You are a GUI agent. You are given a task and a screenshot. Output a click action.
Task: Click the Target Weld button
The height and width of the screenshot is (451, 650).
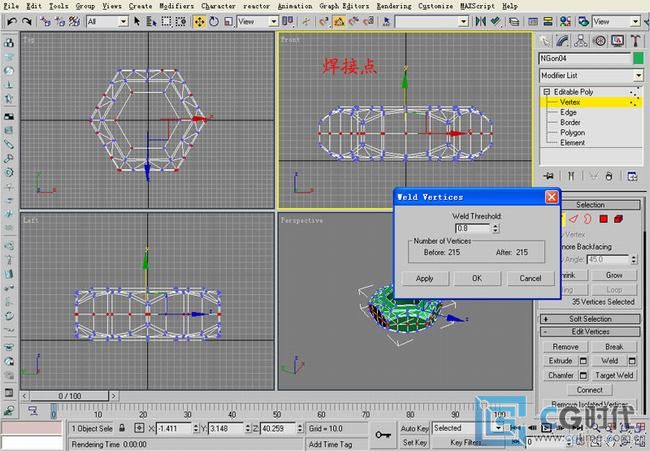(x=614, y=376)
